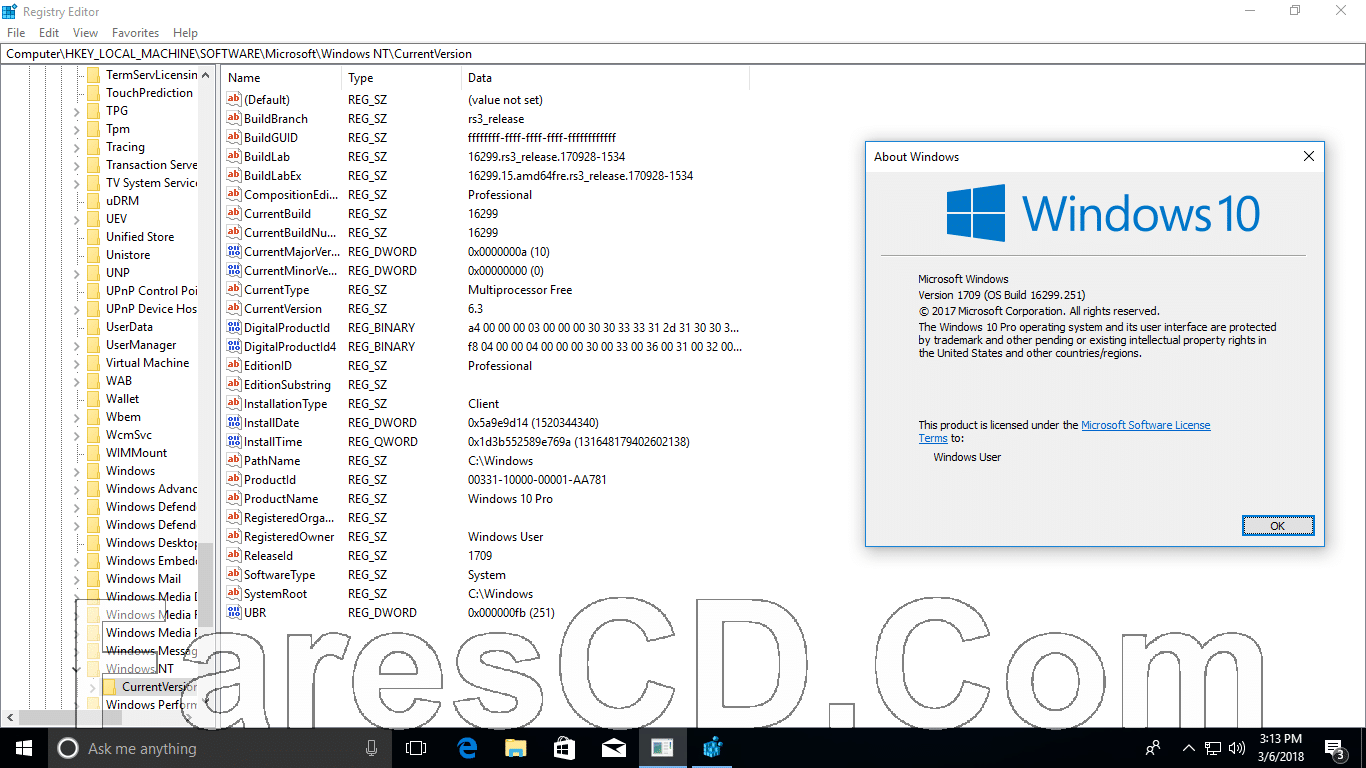Click the BuildBranch string value icon
This screenshot has height=768, width=1366.
pyautogui.click(x=234, y=119)
